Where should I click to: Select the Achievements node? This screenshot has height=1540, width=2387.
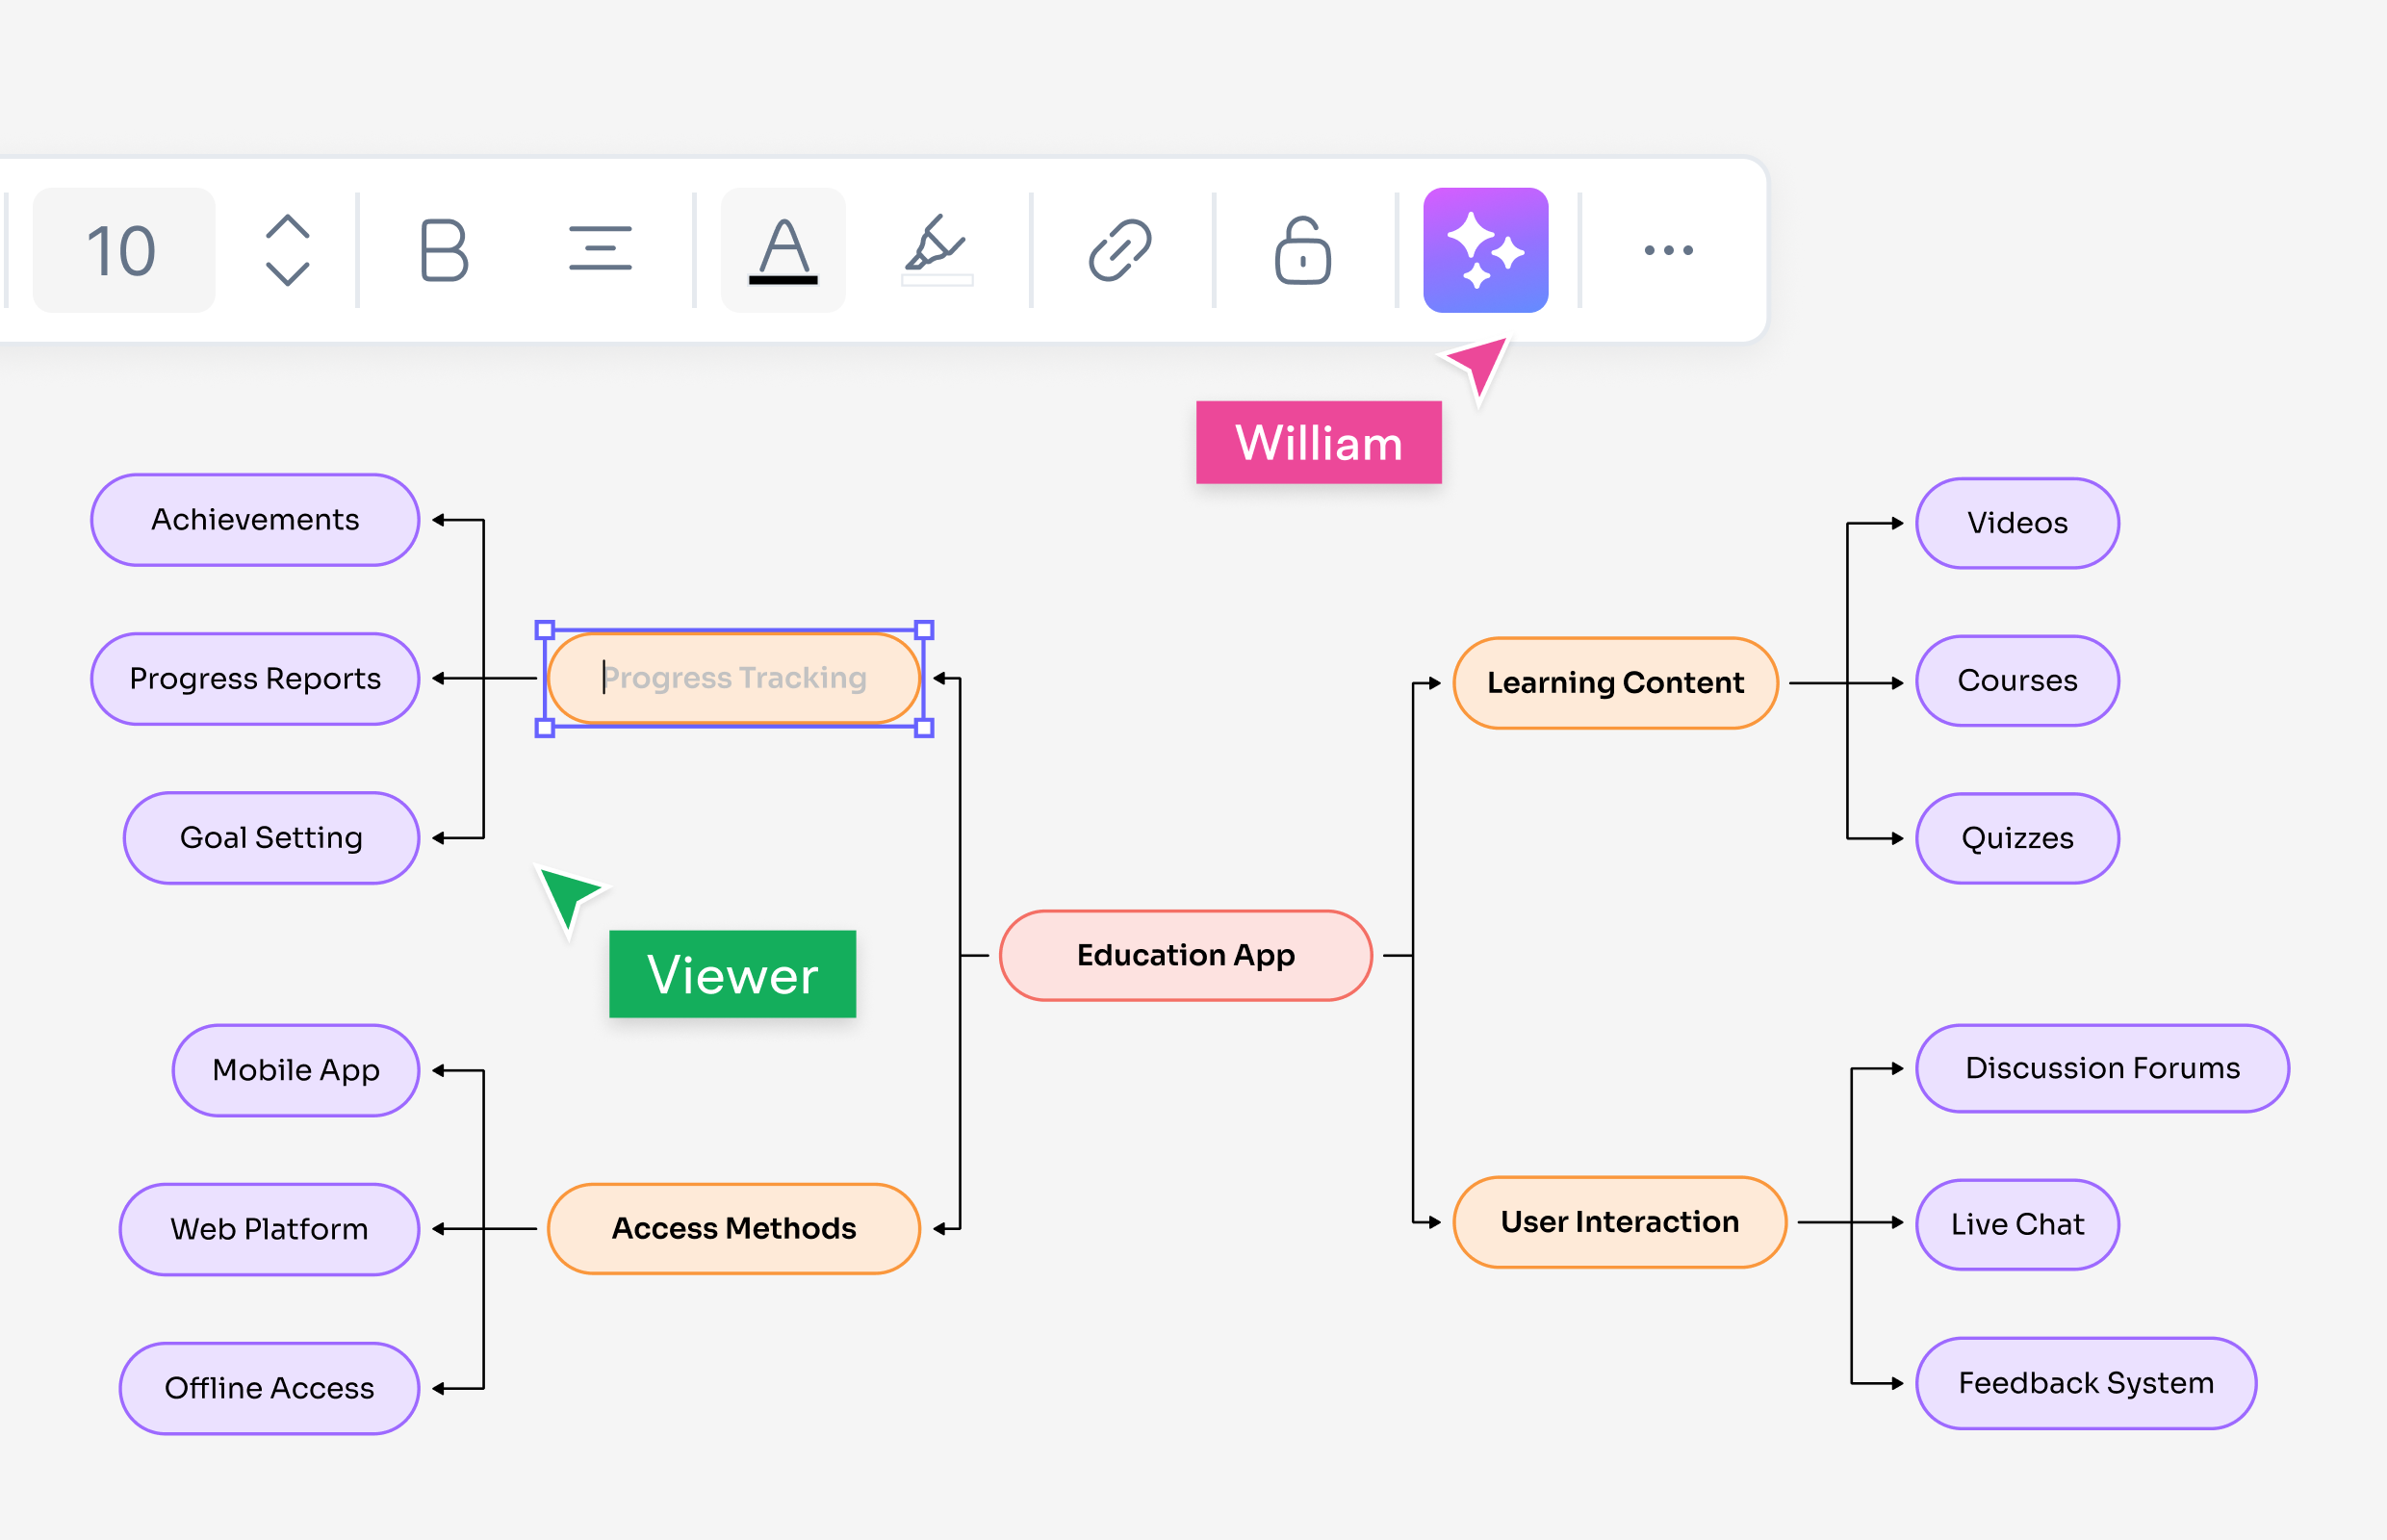click(255, 520)
